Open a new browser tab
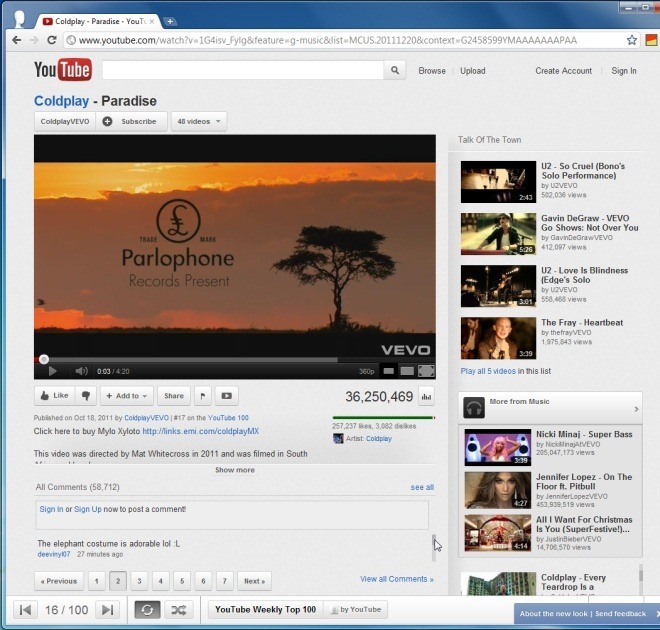The height and width of the screenshot is (630, 660). coord(170,21)
